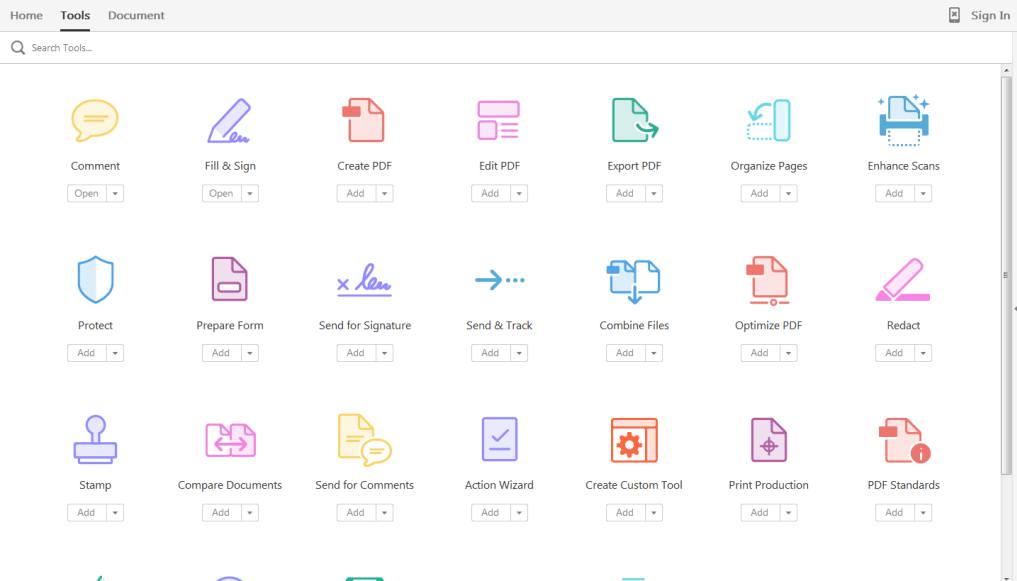Expand the Comment Open dropdown arrow
Screen dimensions: 1017x581
click(115, 193)
